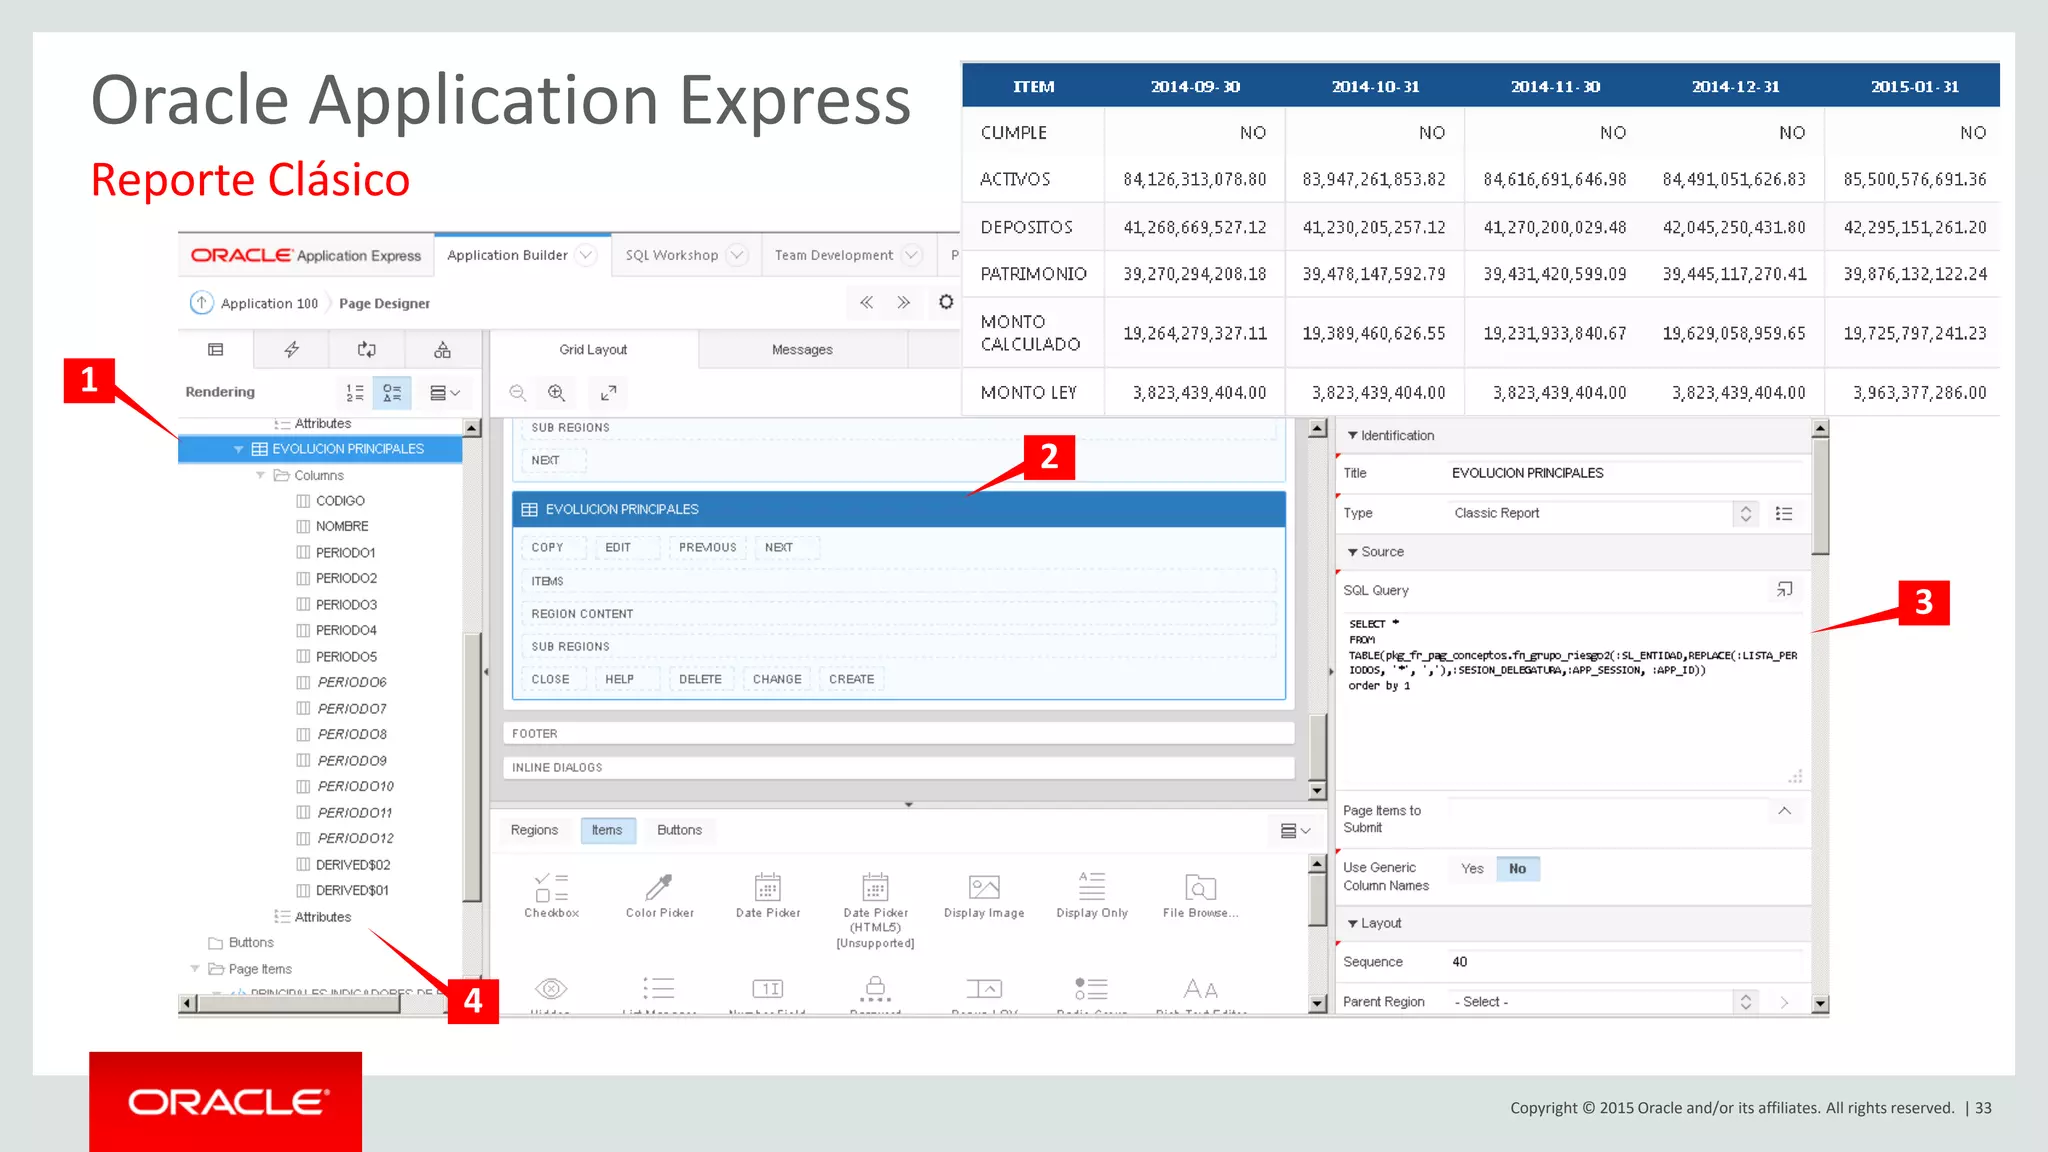Open the Shared Components tab icon
The width and height of the screenshot is (2048, 1152).
[x=442, y=349]
